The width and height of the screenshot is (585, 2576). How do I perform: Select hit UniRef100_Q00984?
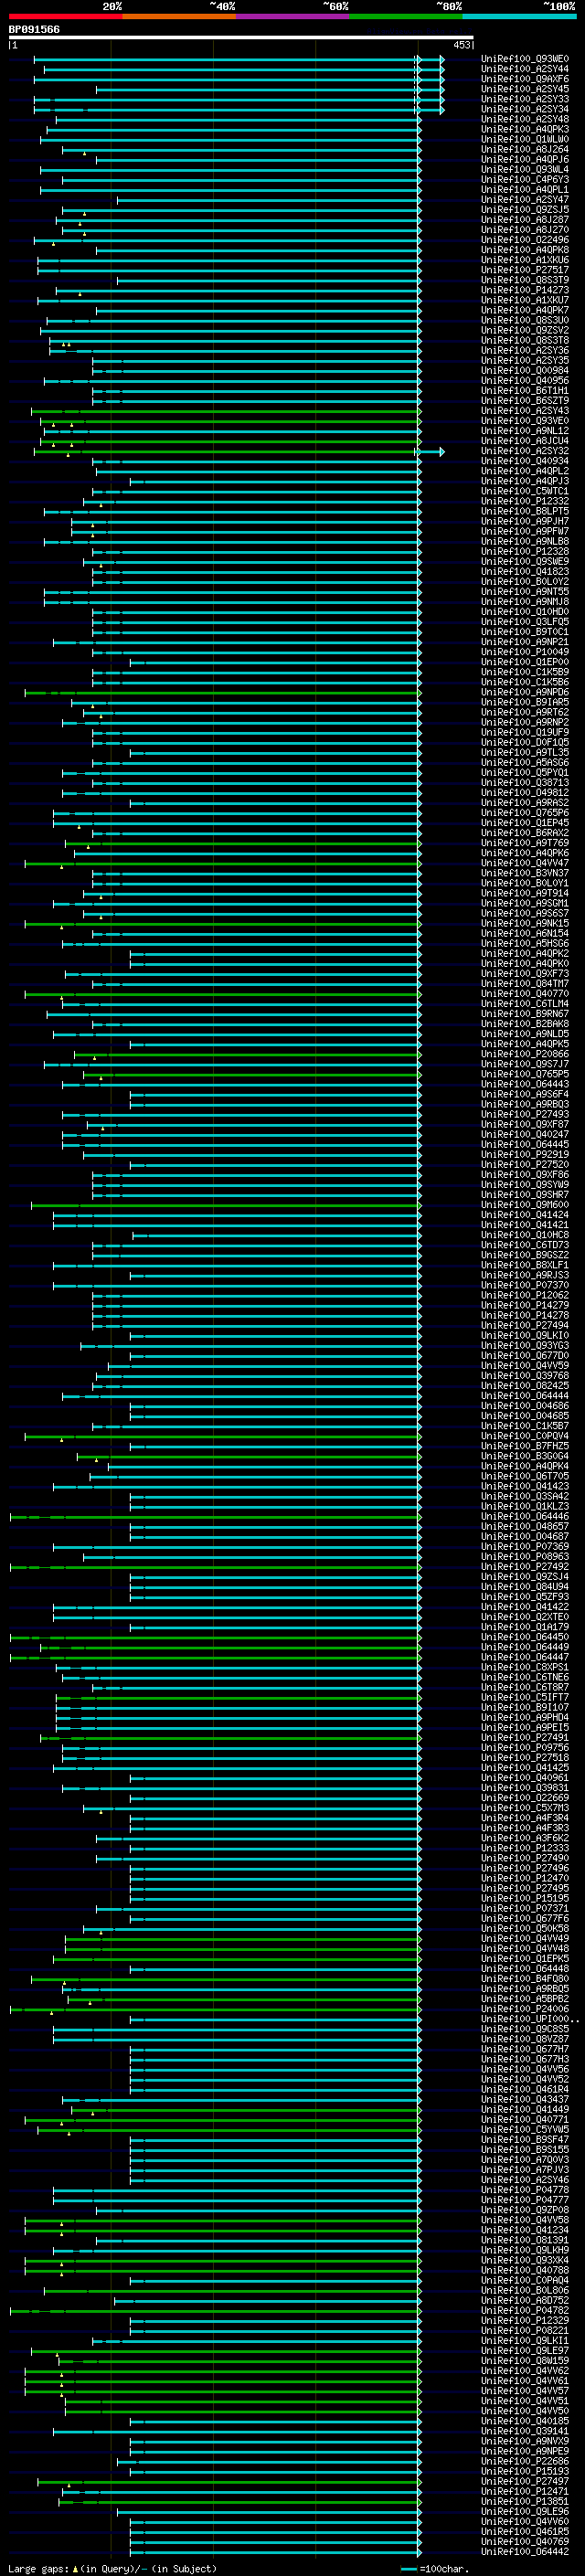click(524, 370)
